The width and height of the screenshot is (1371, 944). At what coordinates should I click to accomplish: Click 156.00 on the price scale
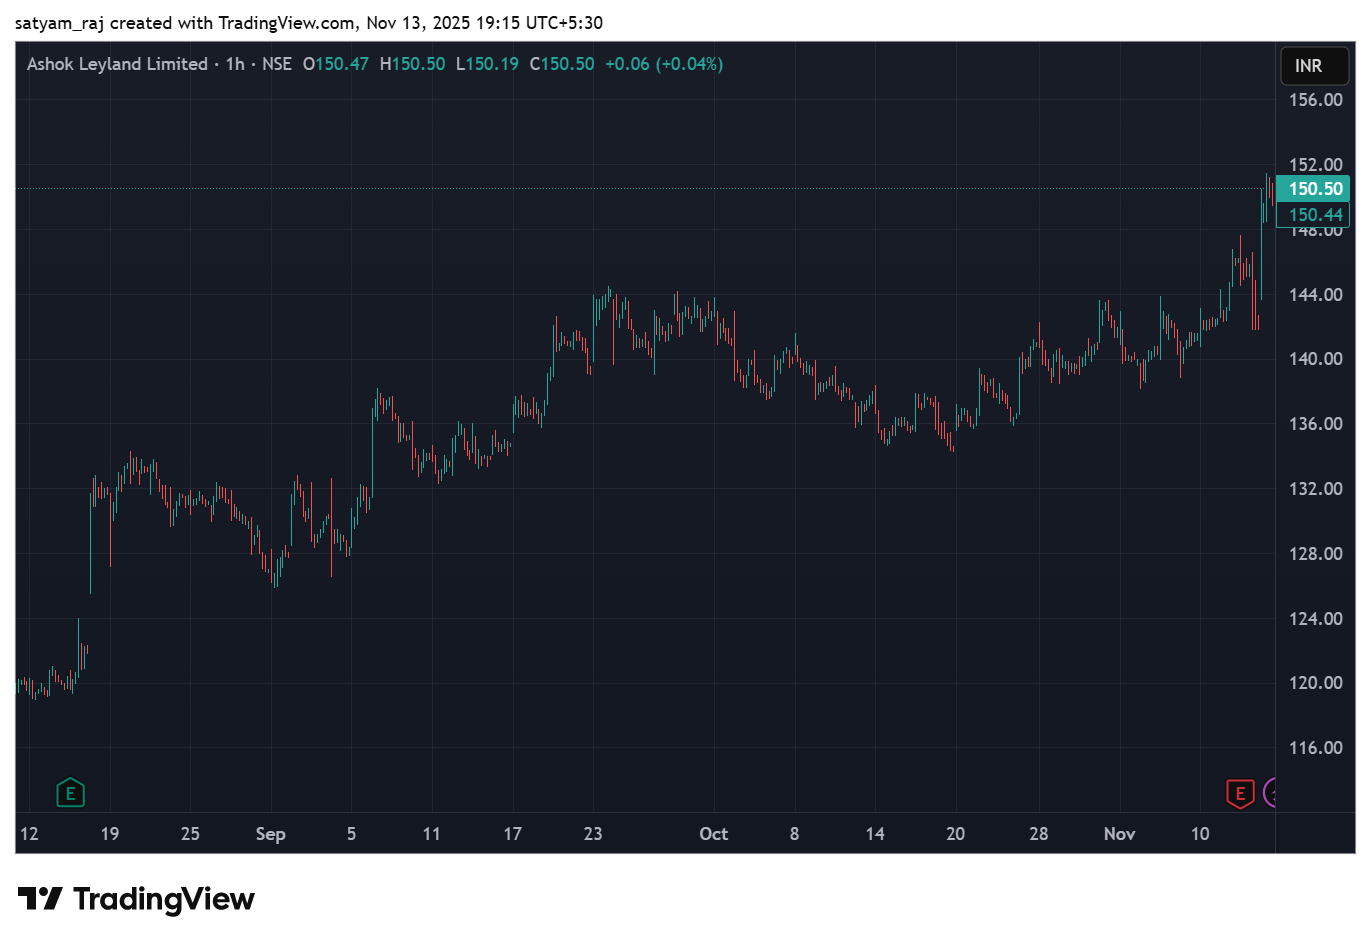[x=1315, y=100]
